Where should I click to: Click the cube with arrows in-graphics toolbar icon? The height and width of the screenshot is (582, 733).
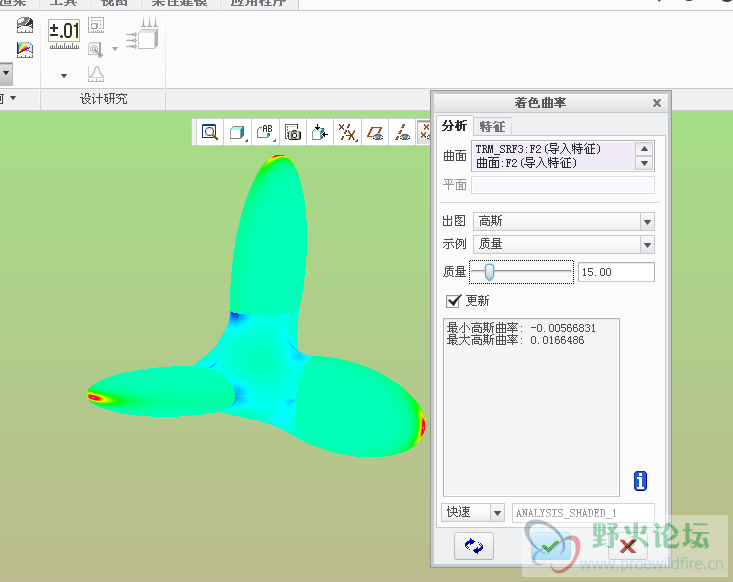point(320,132)
